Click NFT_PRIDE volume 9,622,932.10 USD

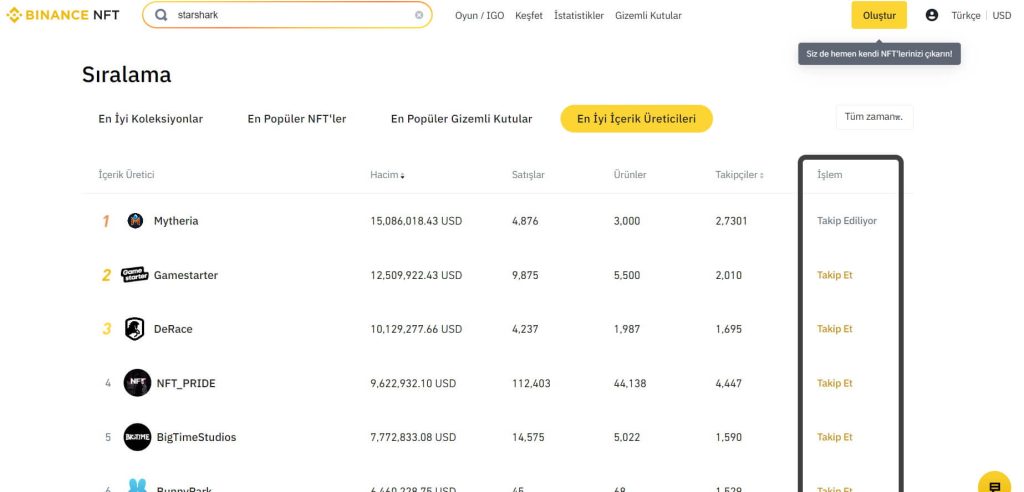click(413, 383)
